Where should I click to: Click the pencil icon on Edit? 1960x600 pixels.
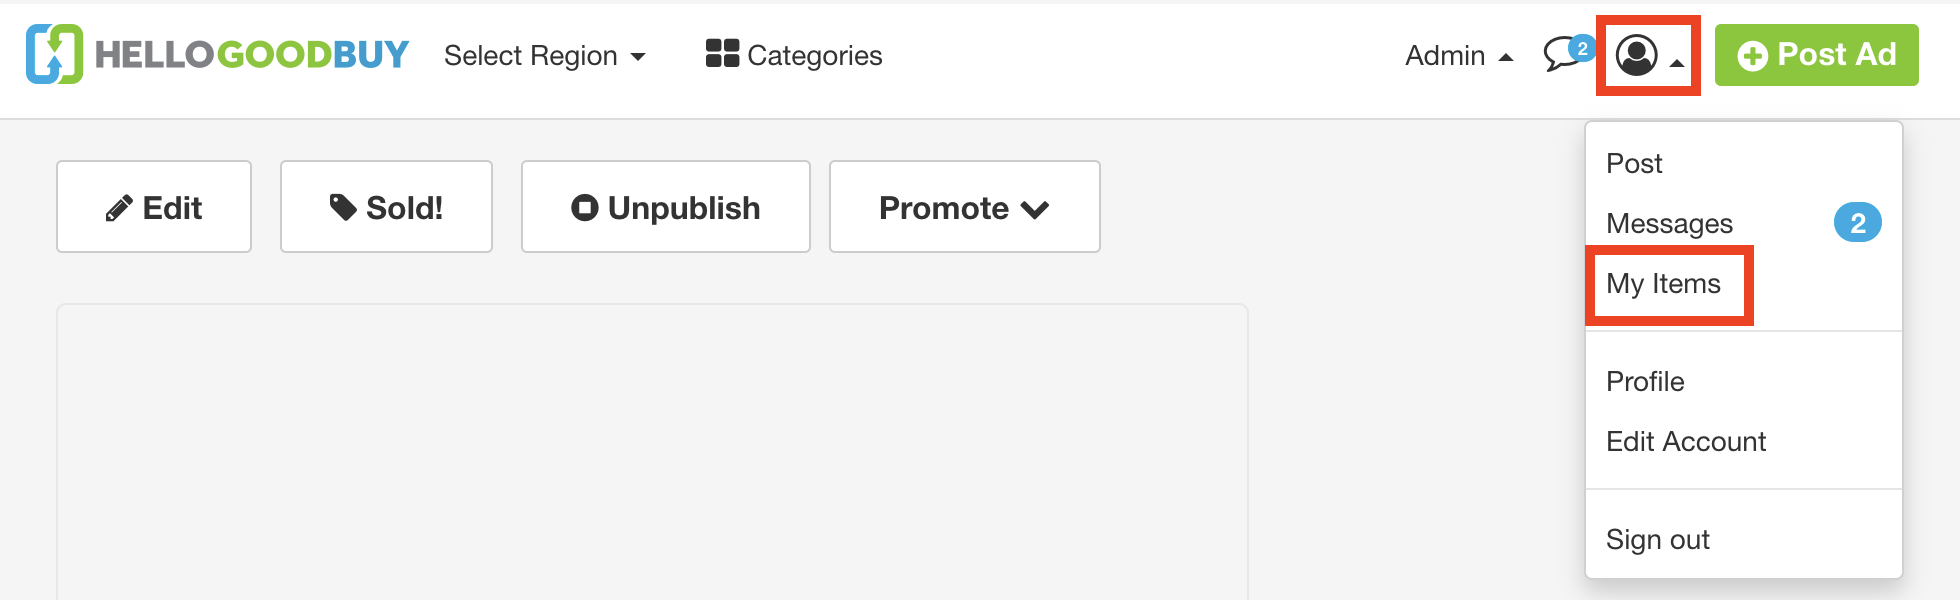click(x=119, y=208)
